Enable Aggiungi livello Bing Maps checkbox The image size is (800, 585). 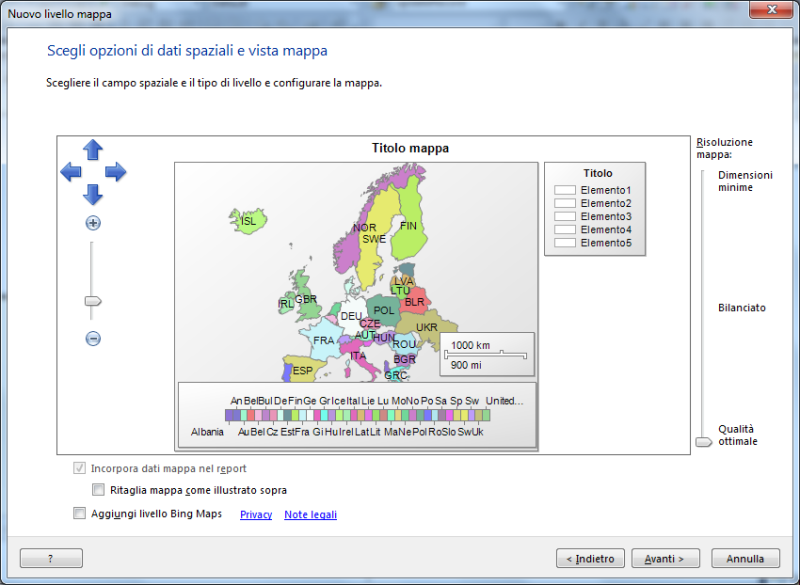[x=79, y=513]
